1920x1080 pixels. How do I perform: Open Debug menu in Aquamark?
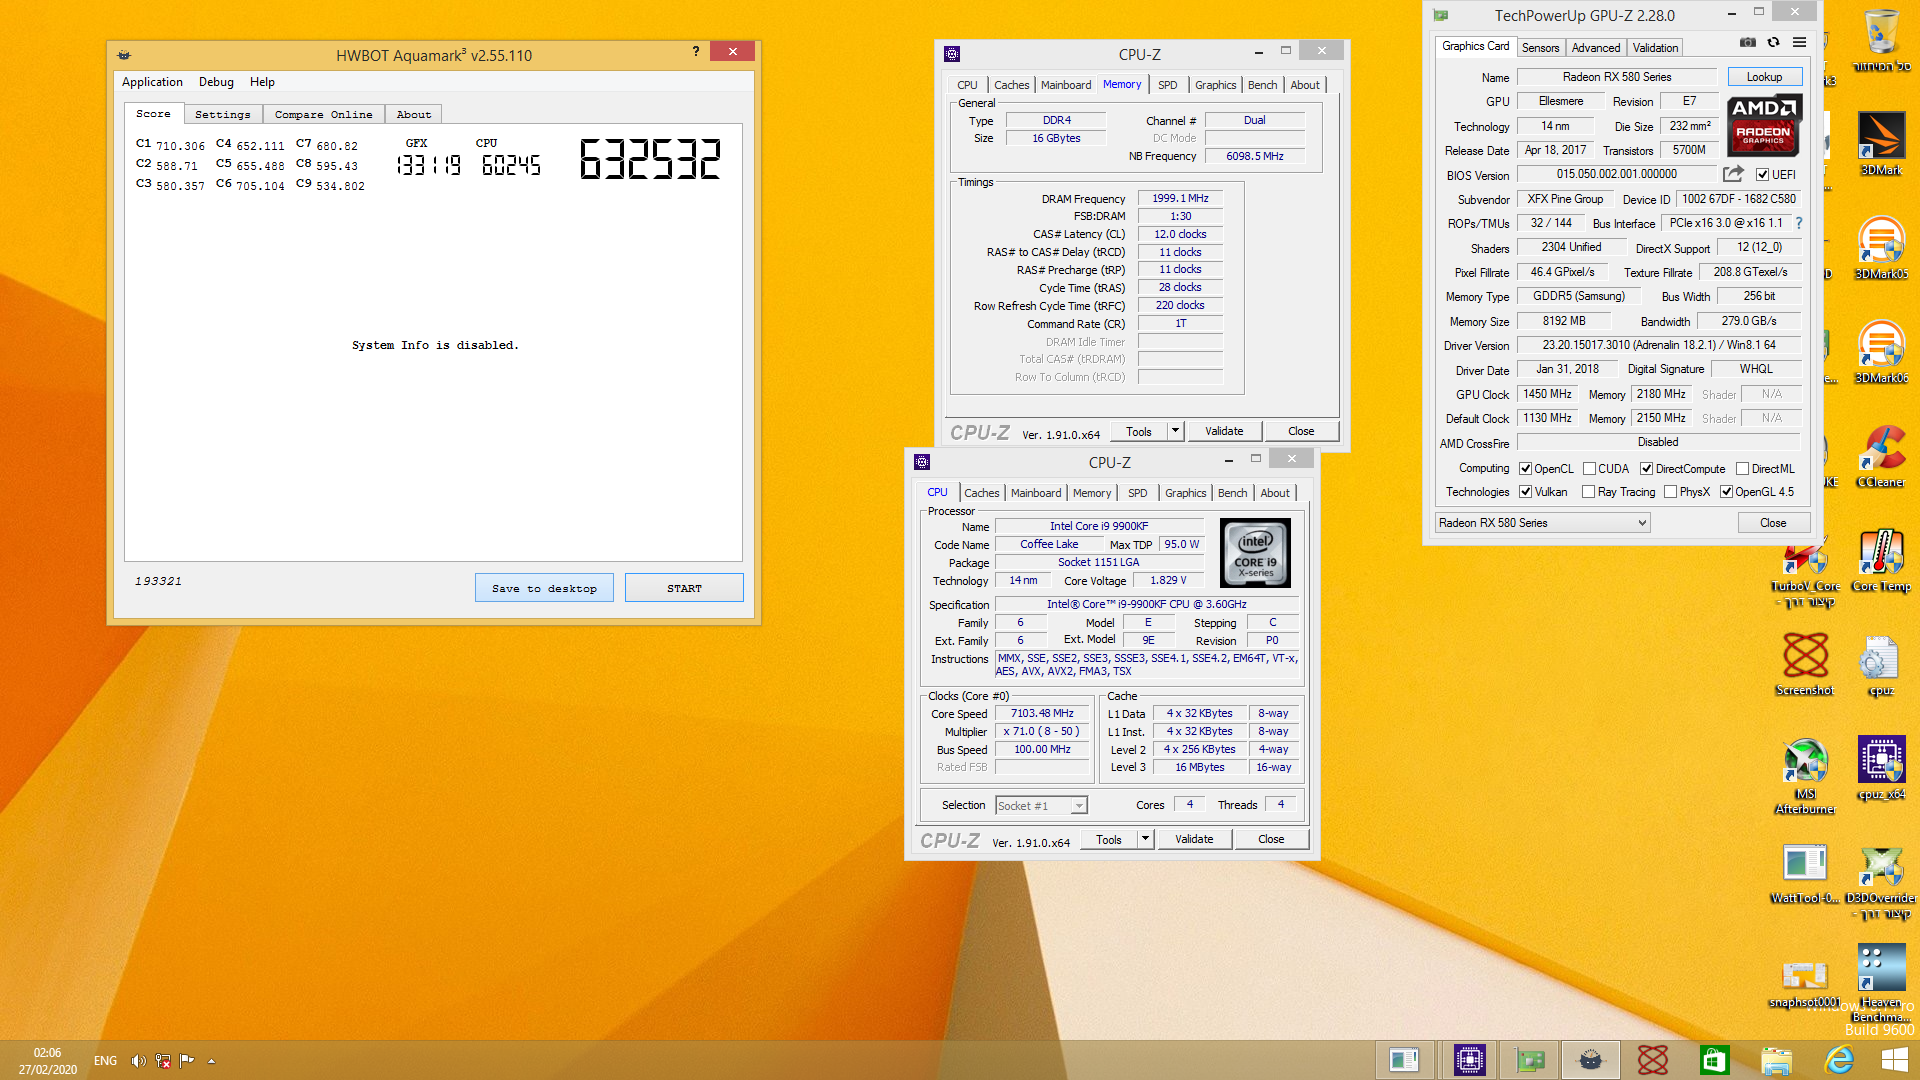216,82
